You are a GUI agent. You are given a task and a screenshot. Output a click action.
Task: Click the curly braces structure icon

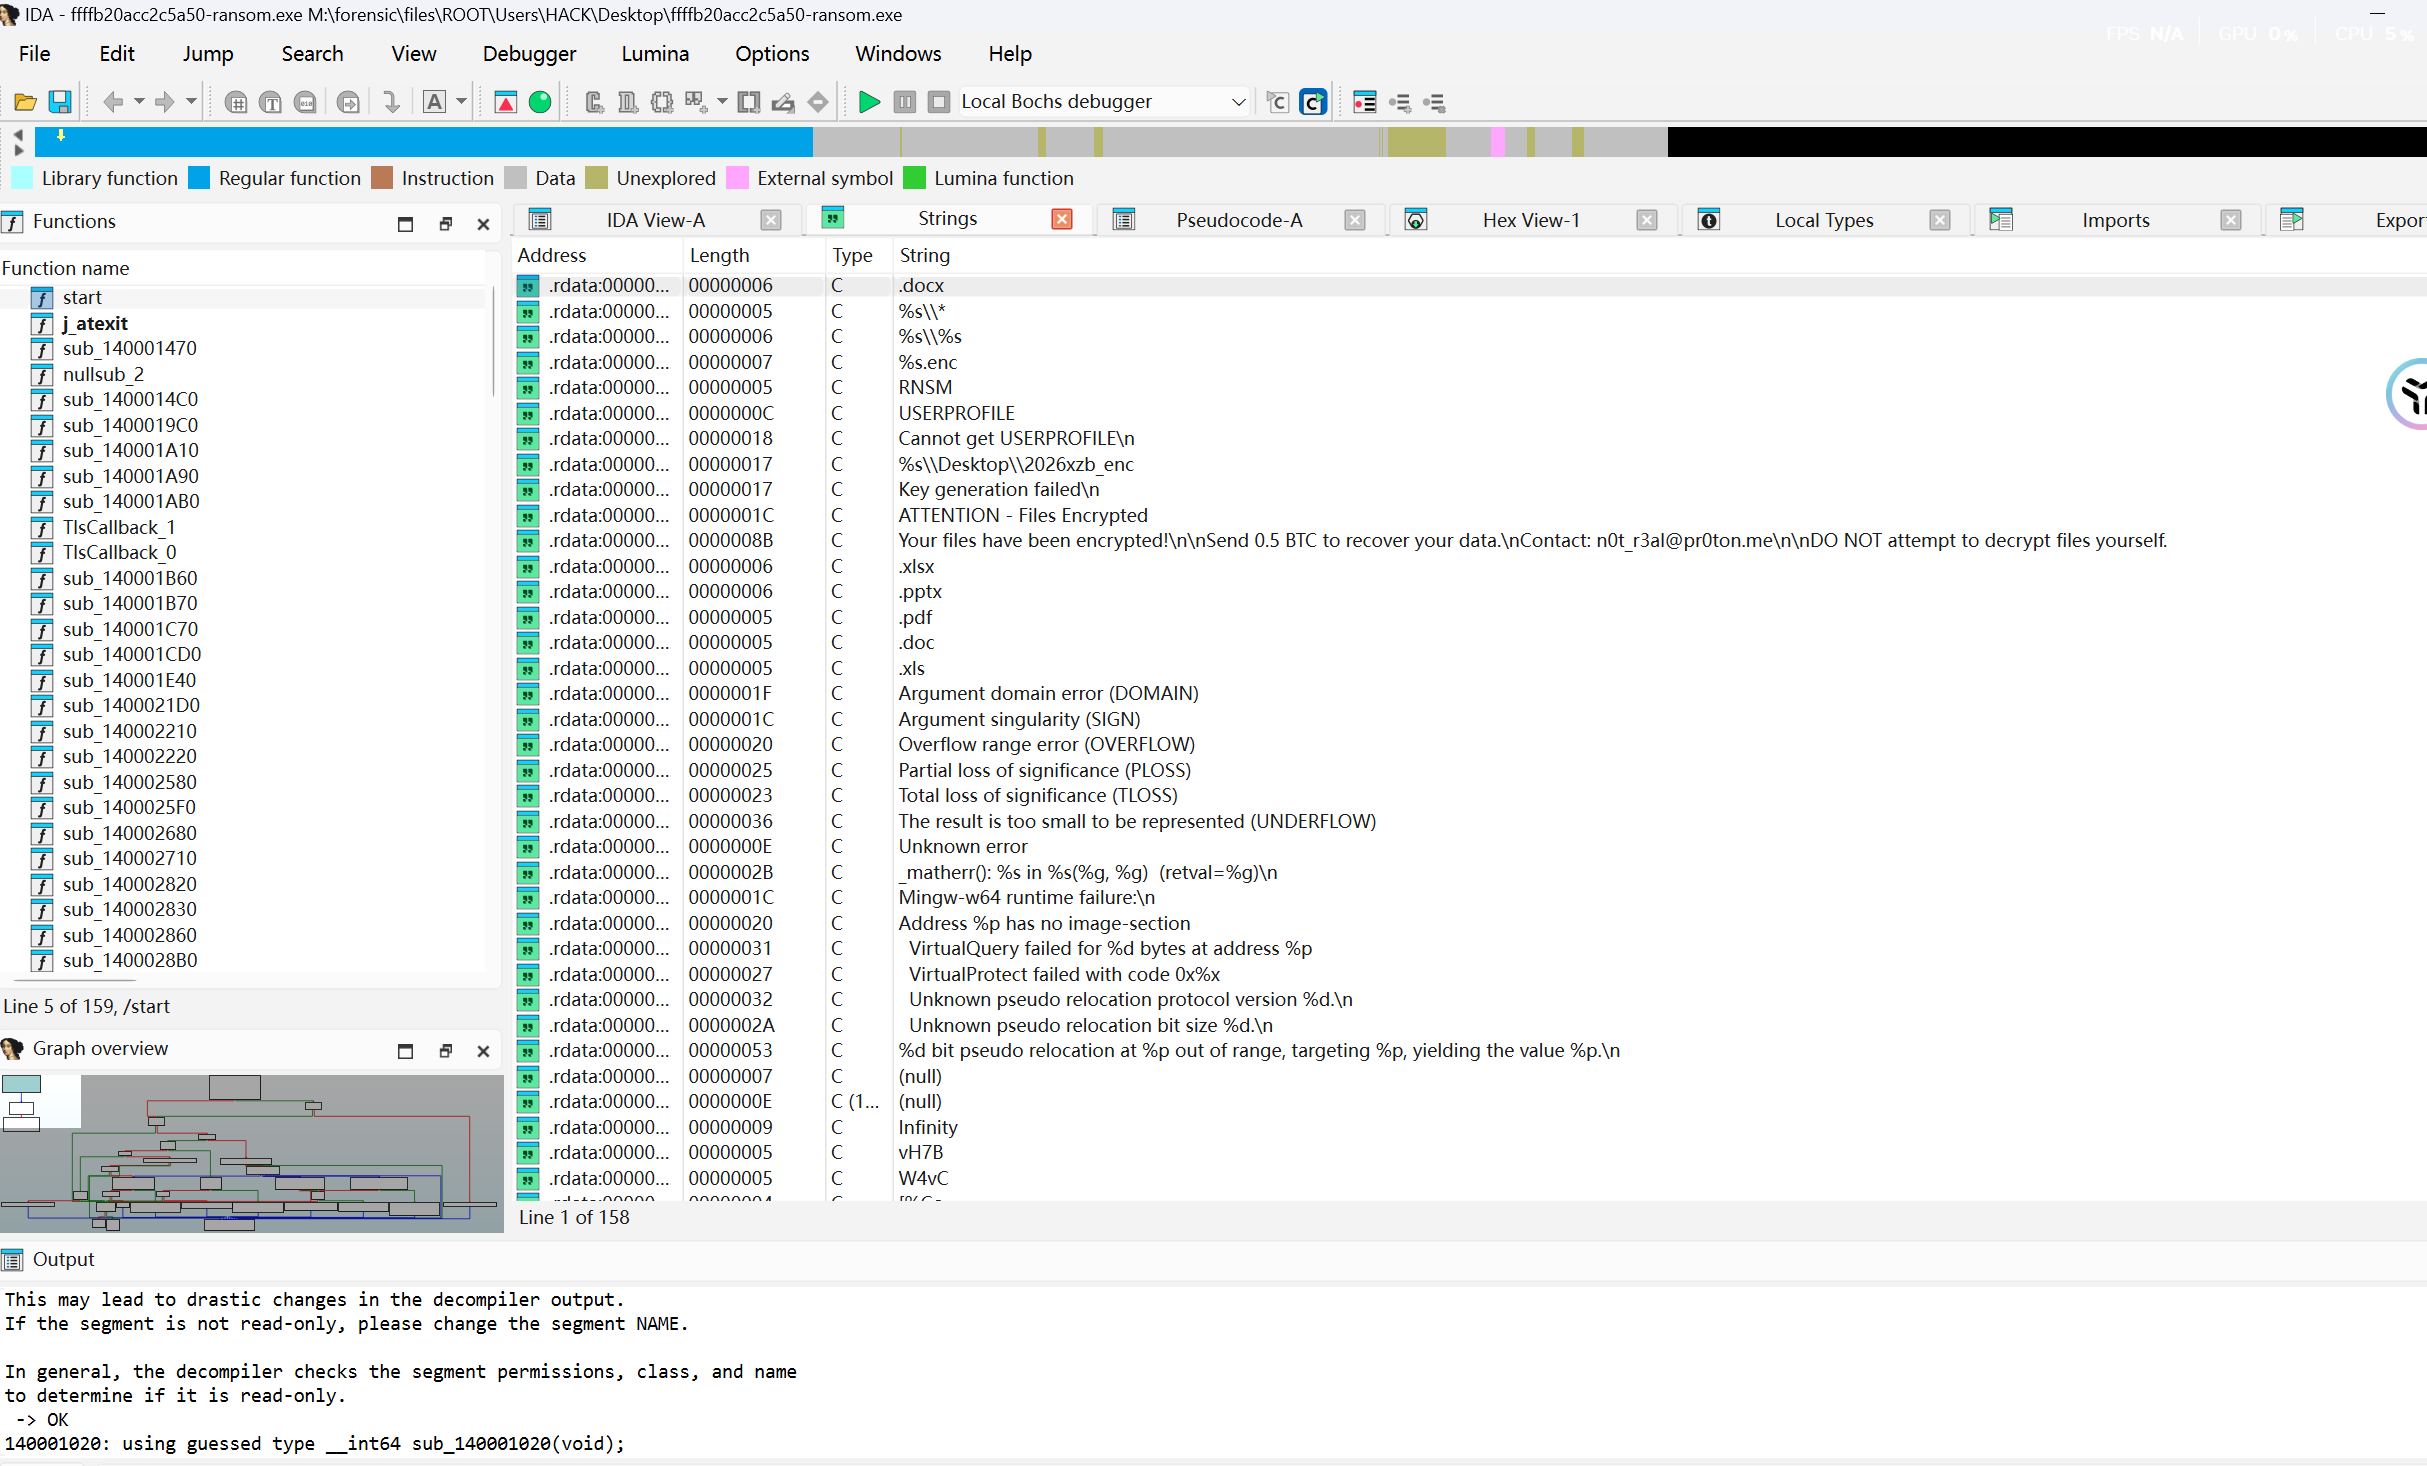[662, 102]
